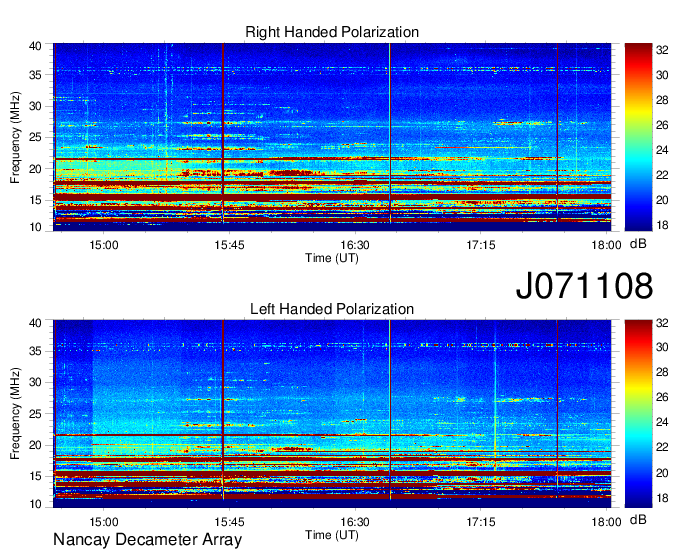The width and height of the screenshot is (680, 552).
Task: Click the dB unit label beside top scale
Action: [638, 244]
